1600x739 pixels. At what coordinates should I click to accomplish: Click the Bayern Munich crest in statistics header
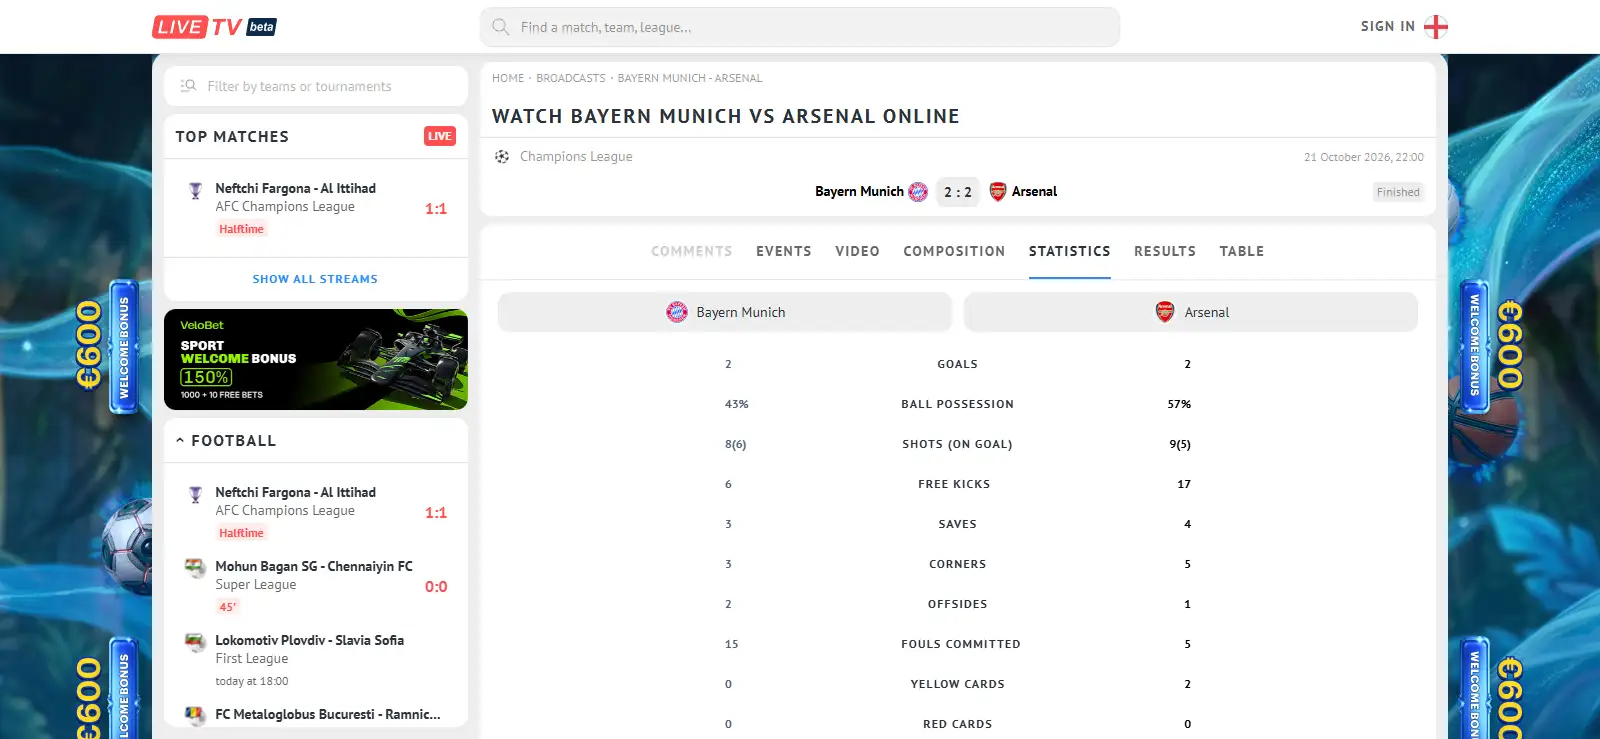tap(677, 312)
